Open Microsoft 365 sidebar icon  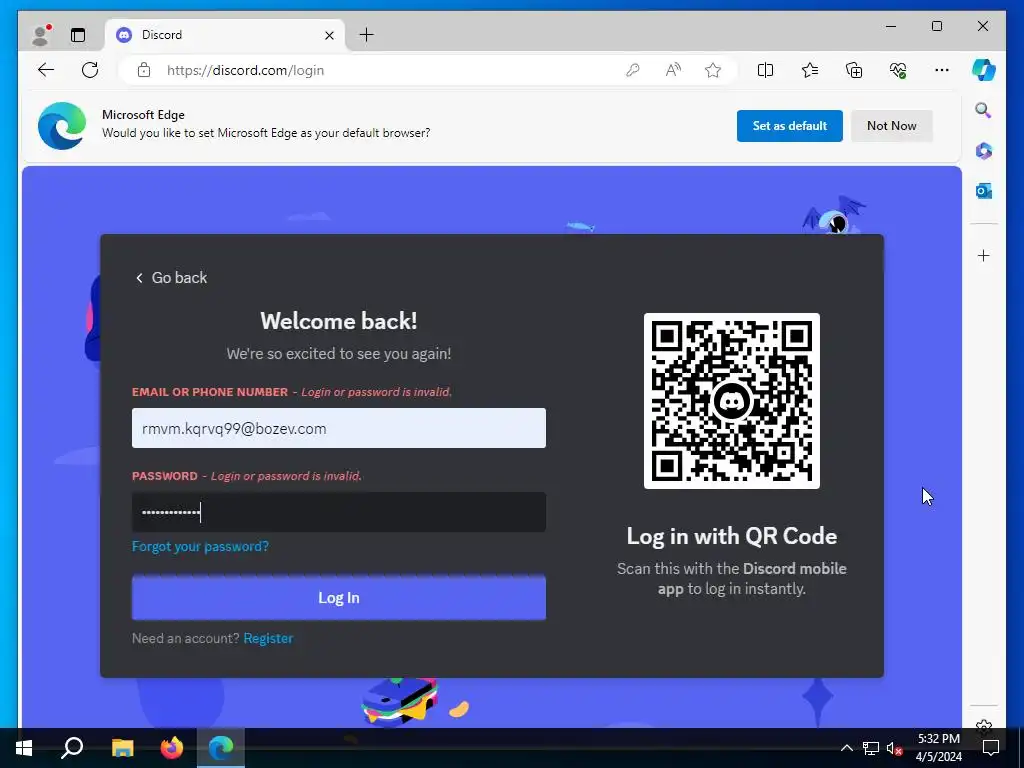[984, 151]
